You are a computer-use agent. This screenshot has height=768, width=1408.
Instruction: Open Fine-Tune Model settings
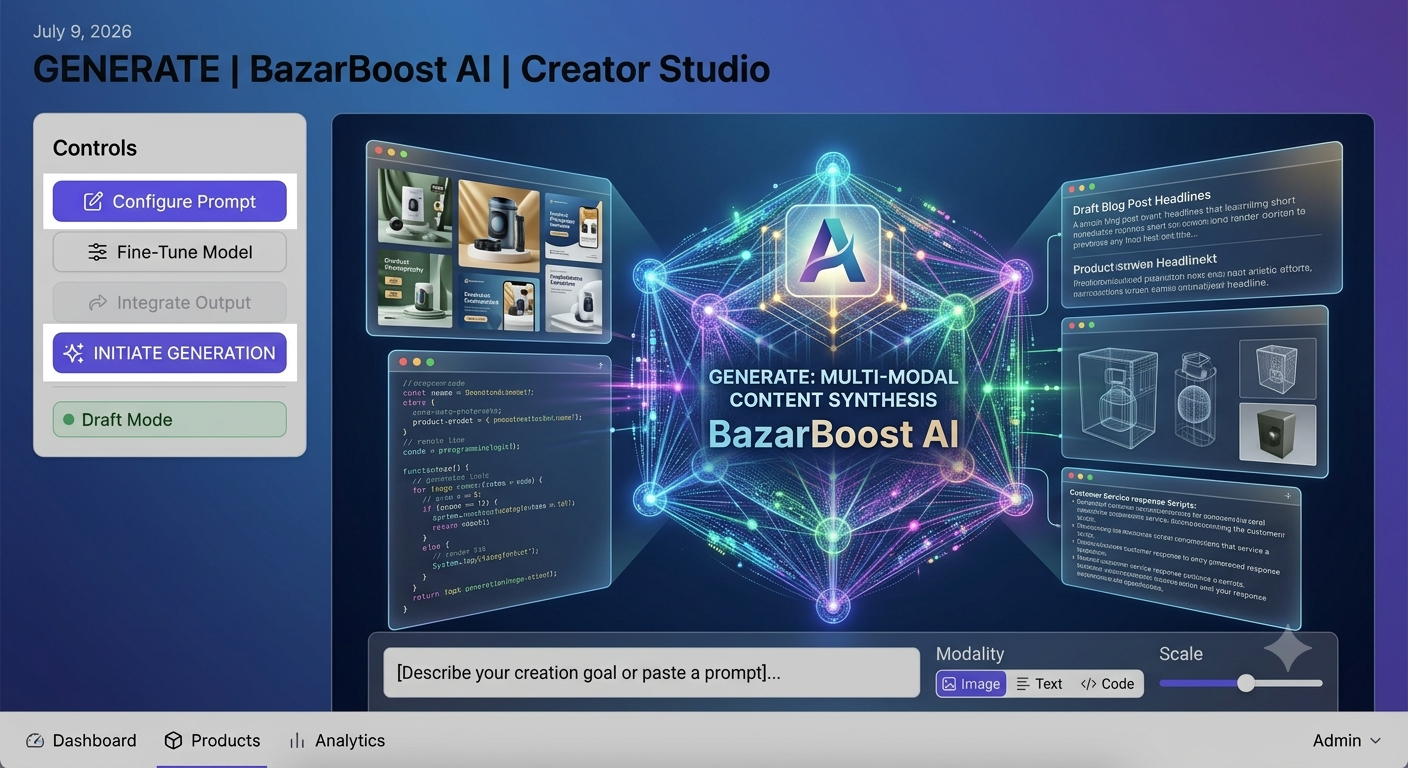pos(170,252)
